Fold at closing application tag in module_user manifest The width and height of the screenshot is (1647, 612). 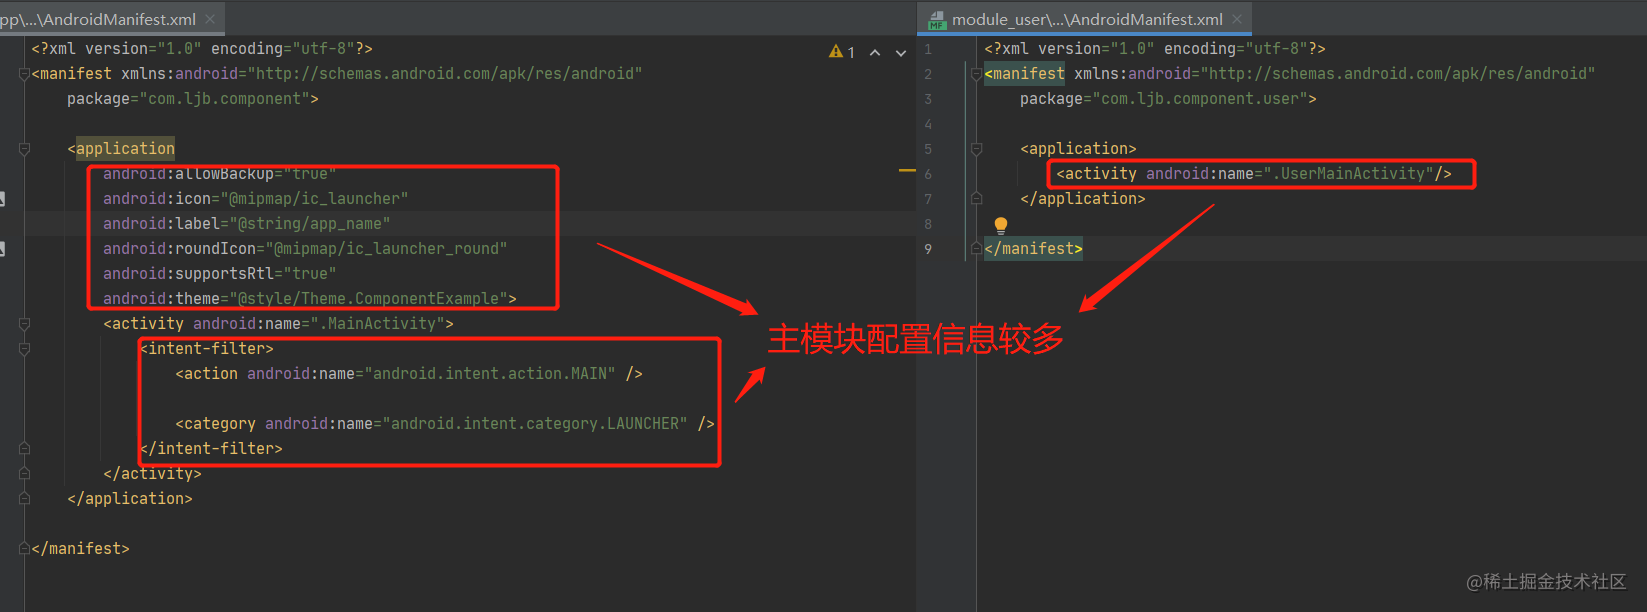976,199
